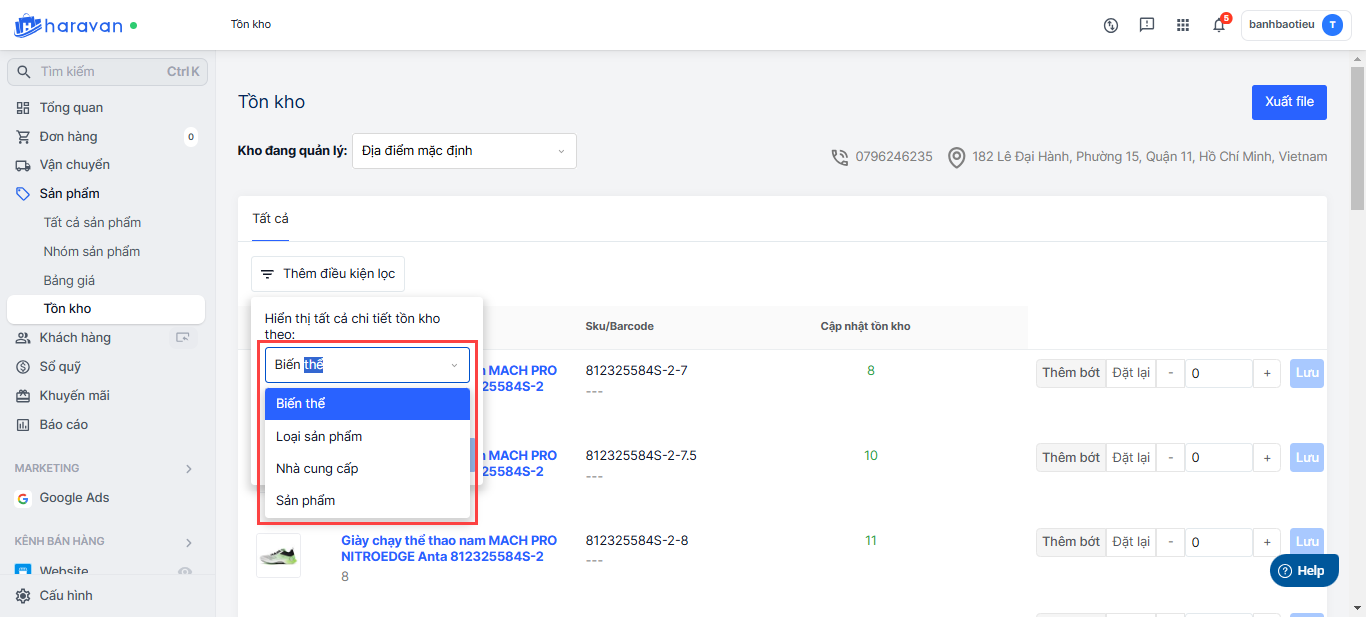Click the feedback message icon in header

[x=1147, y=25]
